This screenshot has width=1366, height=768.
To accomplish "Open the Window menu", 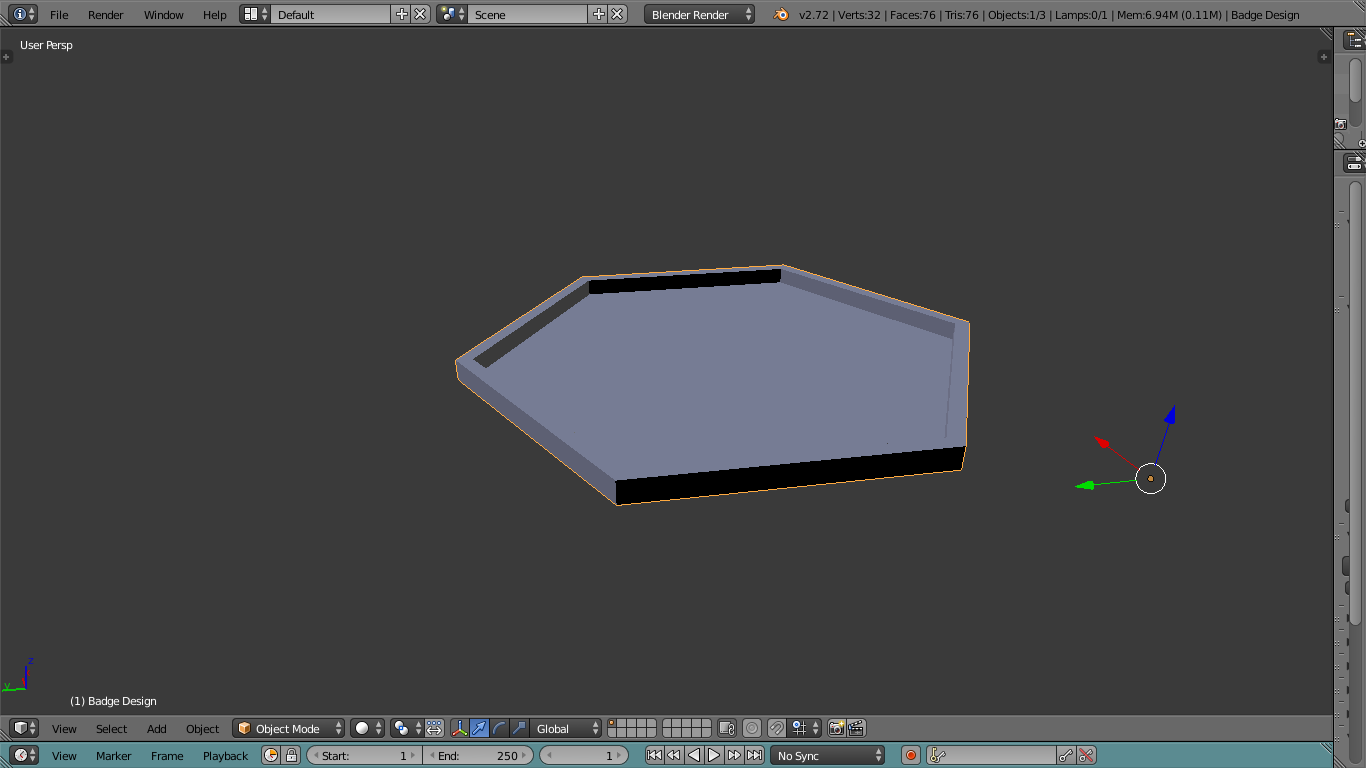I will click(x=164, y=15).
